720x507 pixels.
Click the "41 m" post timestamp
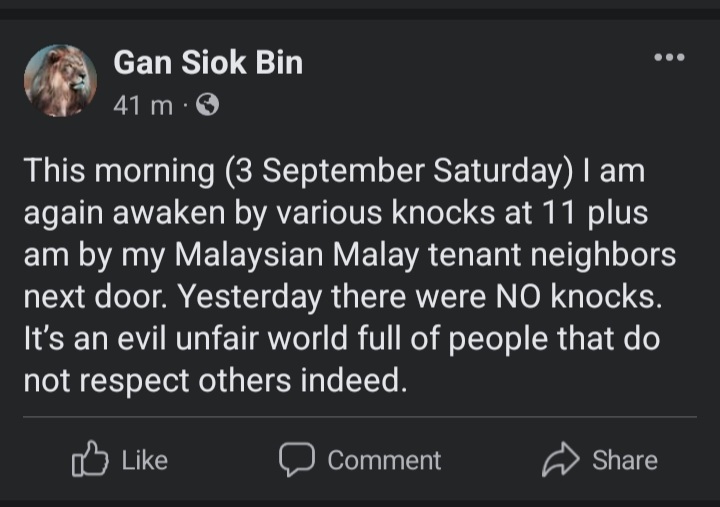(x=143, y=105)
